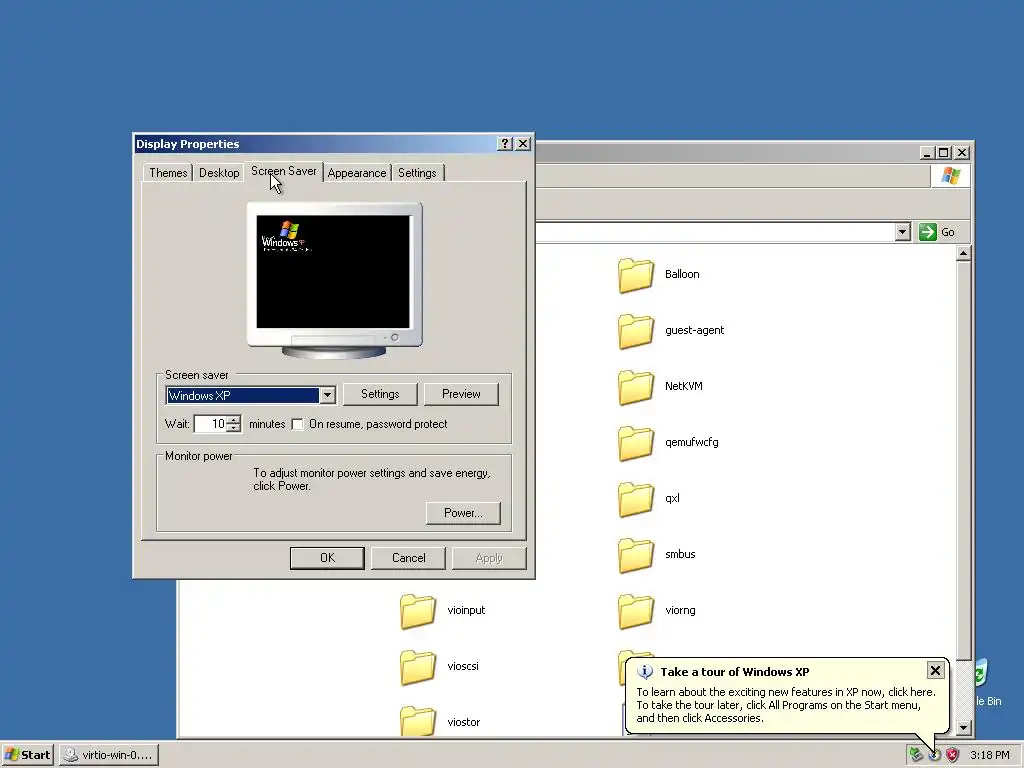Switch to the Appearance tab
Viewport: 1024px width, 768px height.
click(357, 173)
